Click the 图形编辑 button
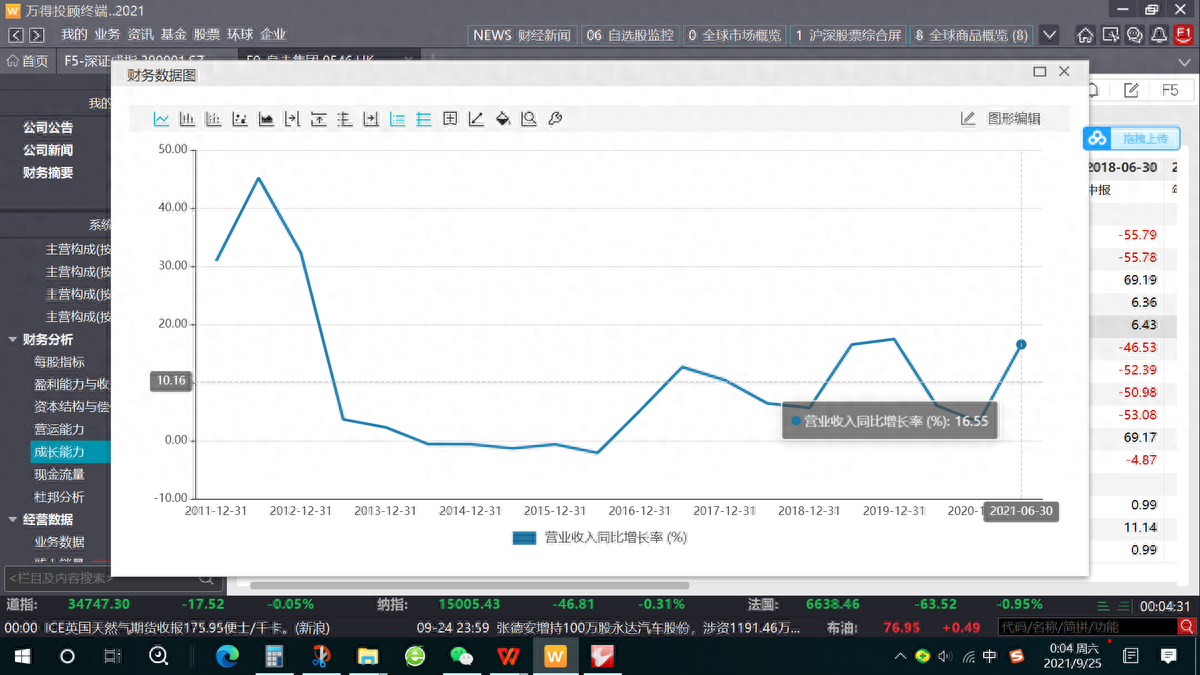The width and height of the screenshot is (1200, 675). [x=1002, y=119]
